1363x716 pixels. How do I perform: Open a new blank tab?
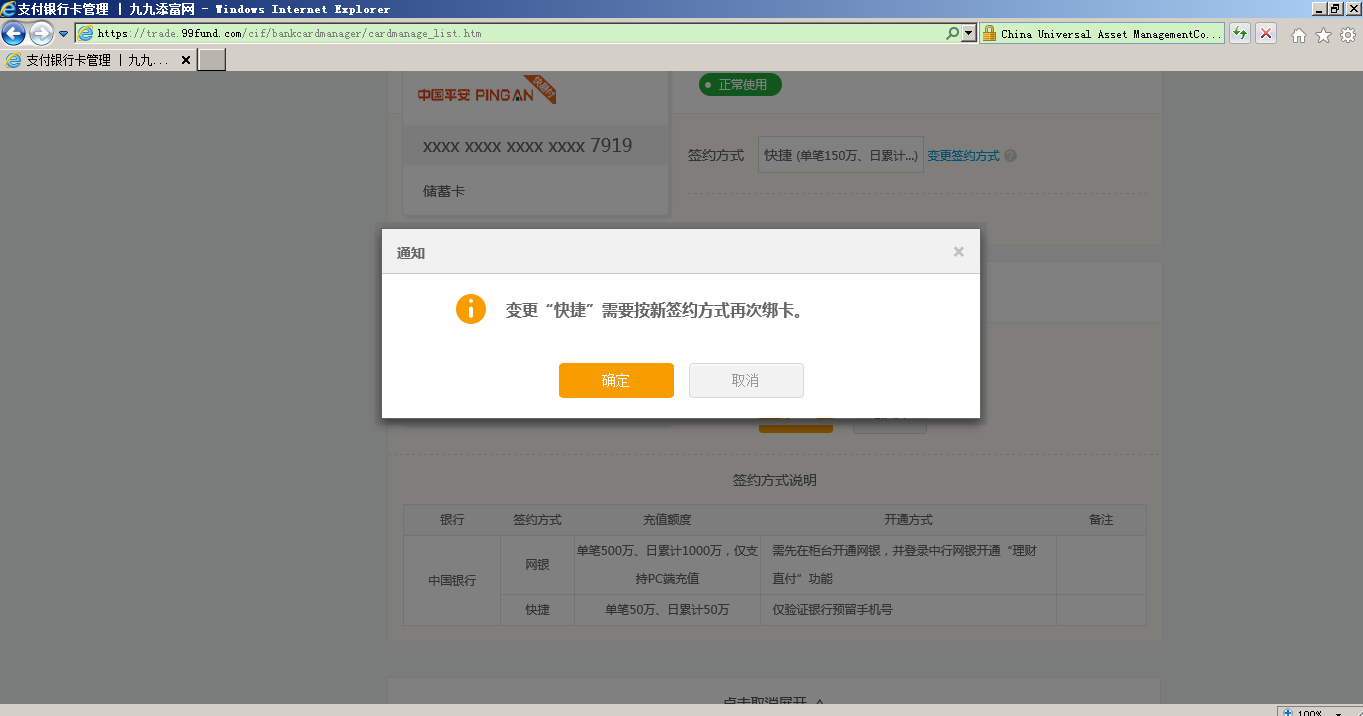tap(212, 60)
